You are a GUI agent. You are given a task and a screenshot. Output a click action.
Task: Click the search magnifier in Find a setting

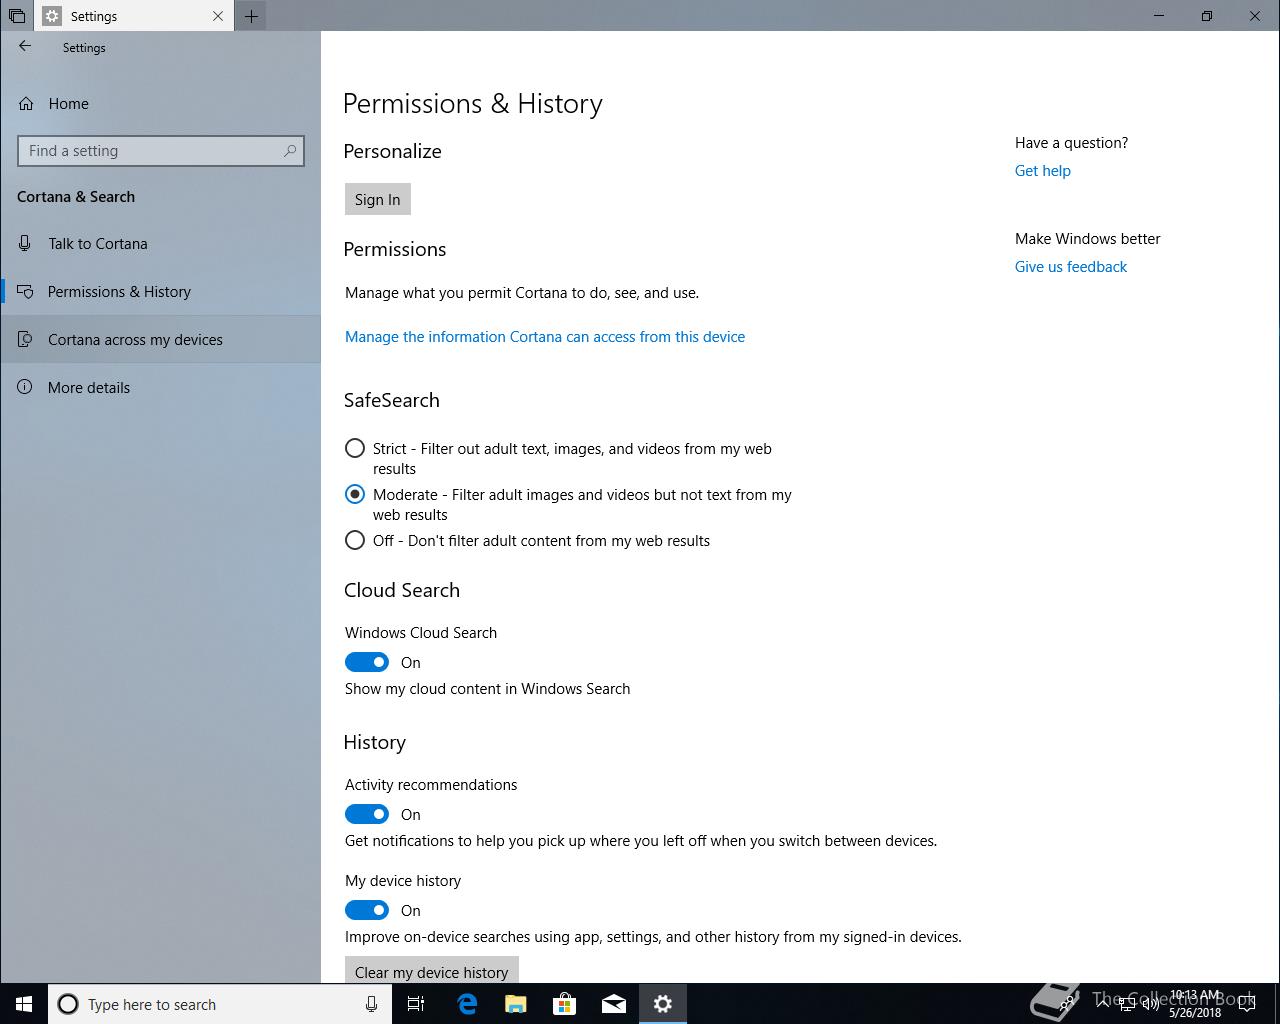(x=290, y=151)
